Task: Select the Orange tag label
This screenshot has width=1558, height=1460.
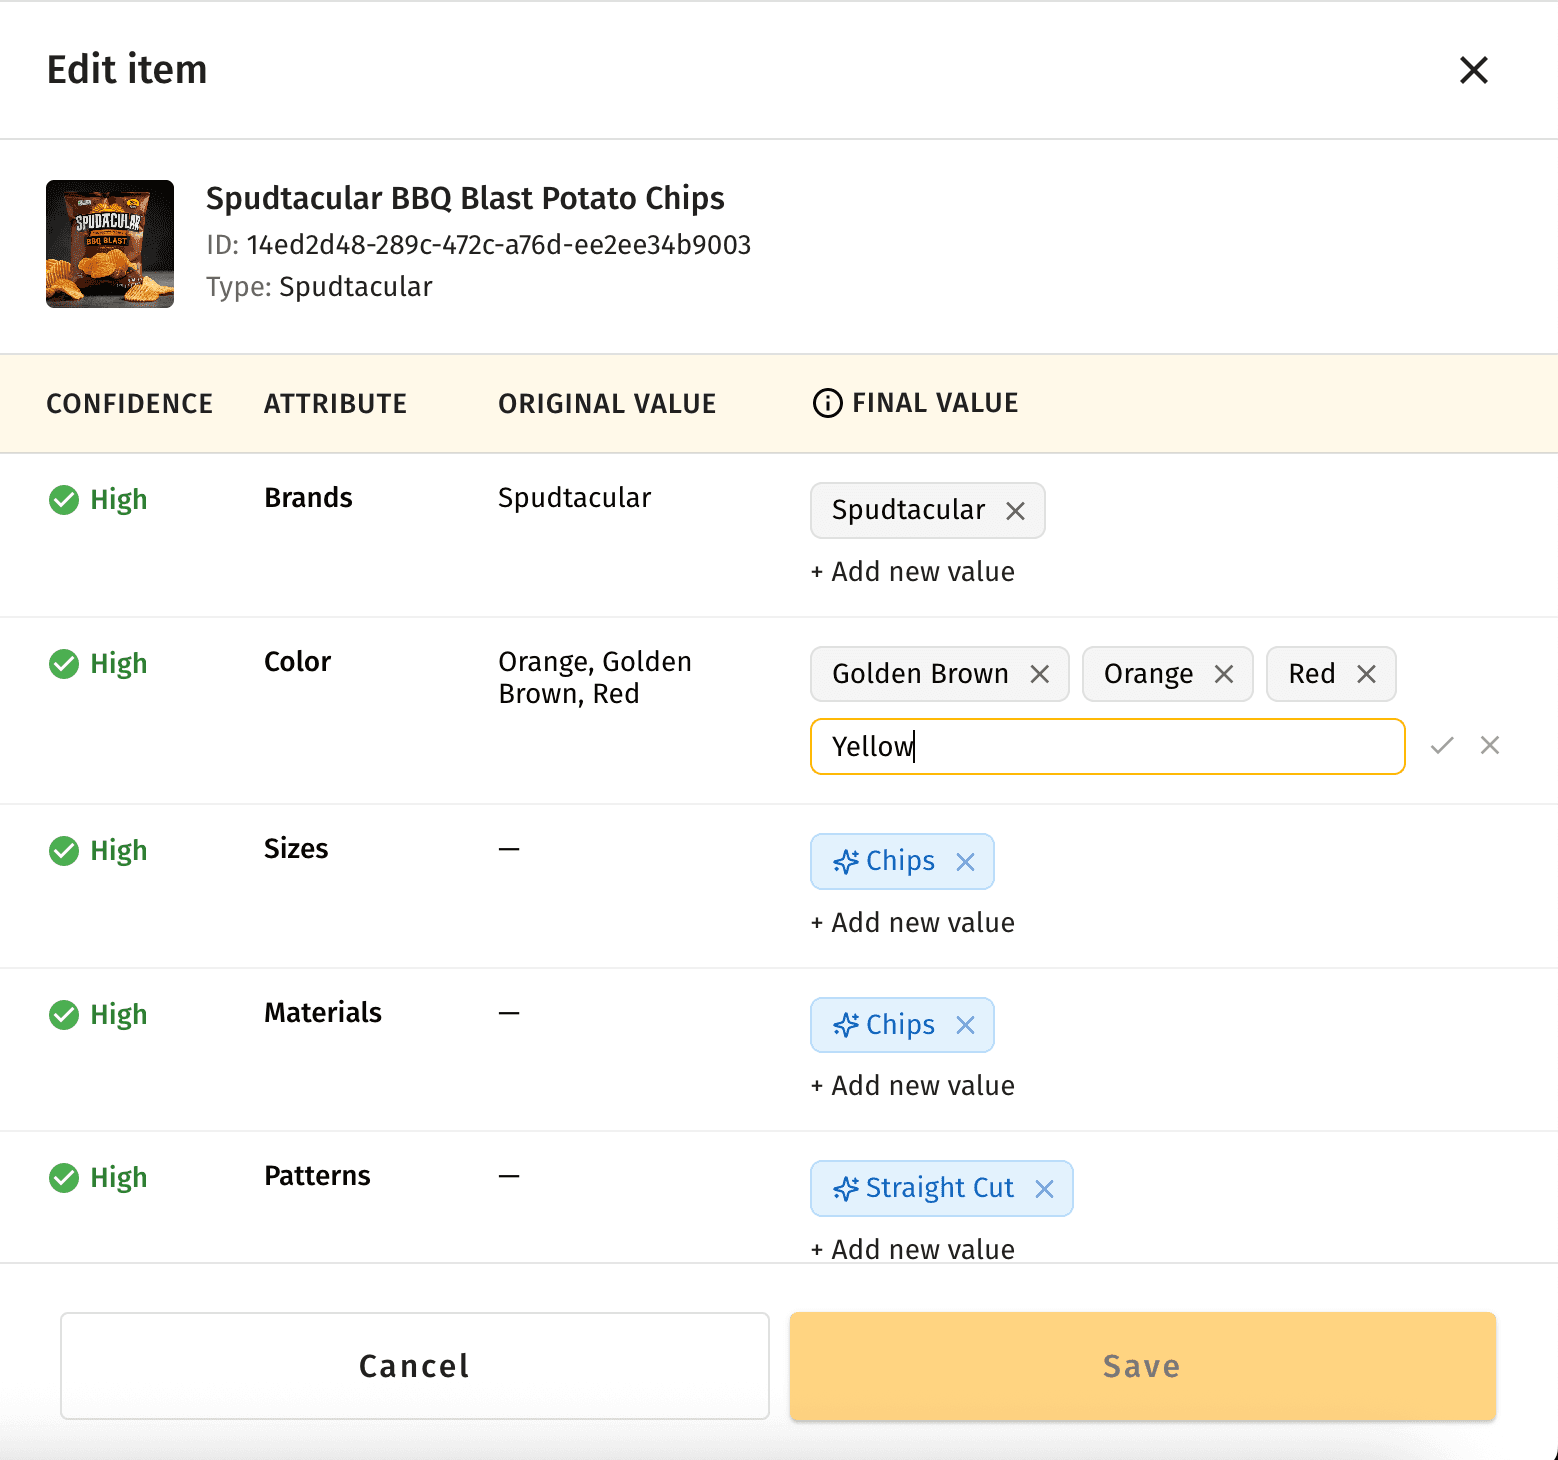Action: (1148, 675)
